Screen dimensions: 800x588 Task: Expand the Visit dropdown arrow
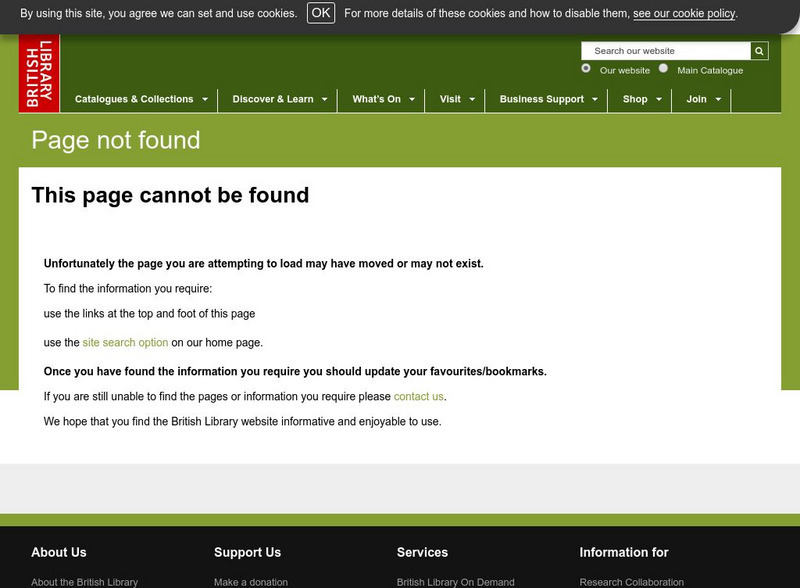472,100
